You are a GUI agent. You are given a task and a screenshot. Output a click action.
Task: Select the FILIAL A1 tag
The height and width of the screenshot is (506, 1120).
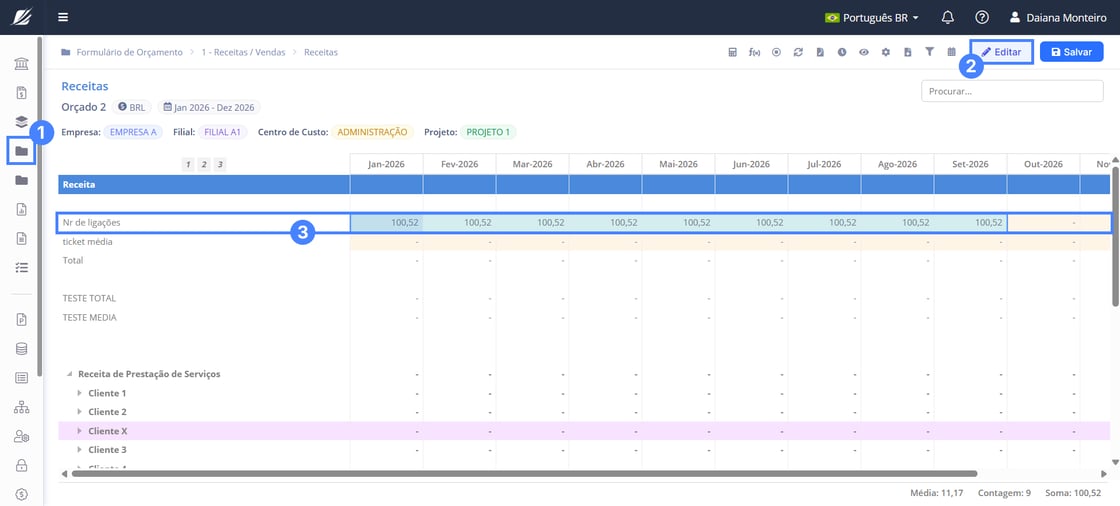point(223,132)
